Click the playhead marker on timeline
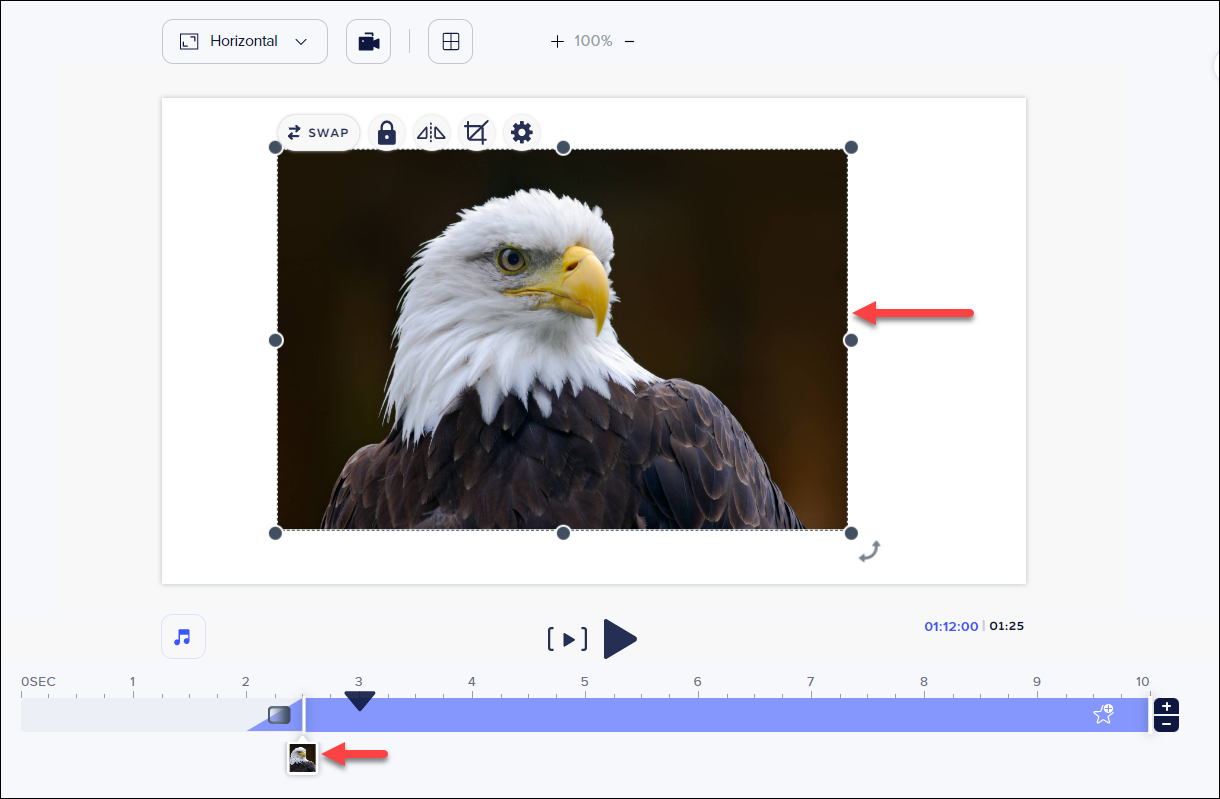This screenshot has width=1220, height=799. coord(359,701)
